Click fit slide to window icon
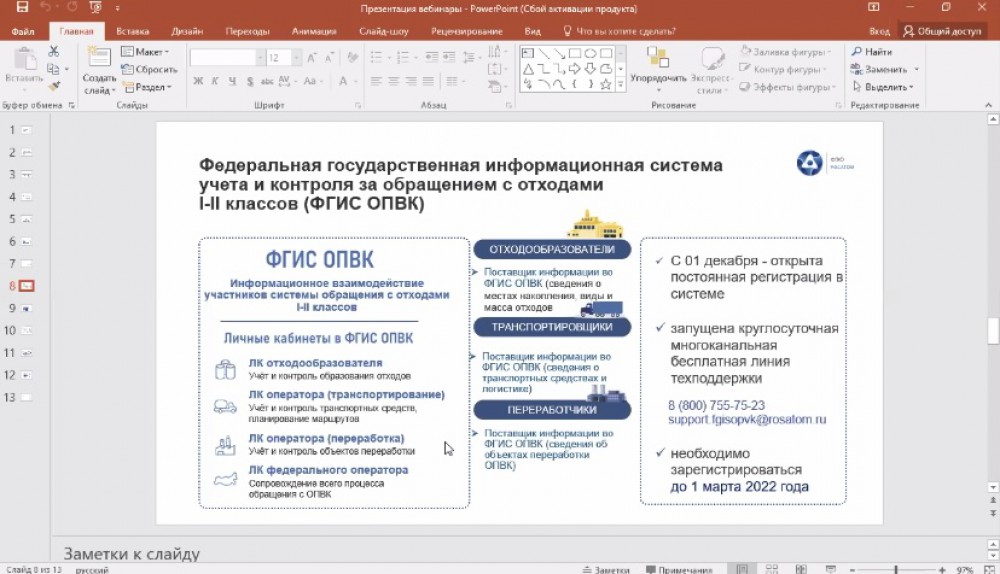Viewport: 1000px width, 574px height. pyautogui.click(x=990, y=569)
